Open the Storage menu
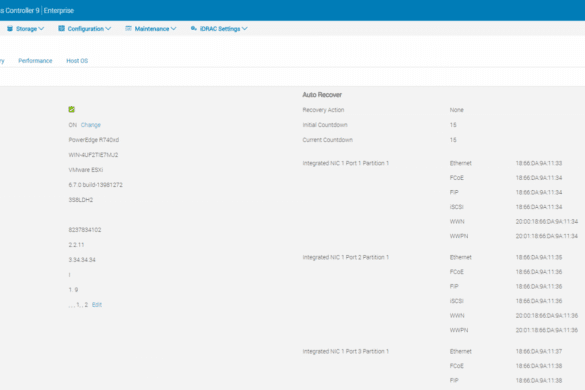 click(x=26, y=29)
